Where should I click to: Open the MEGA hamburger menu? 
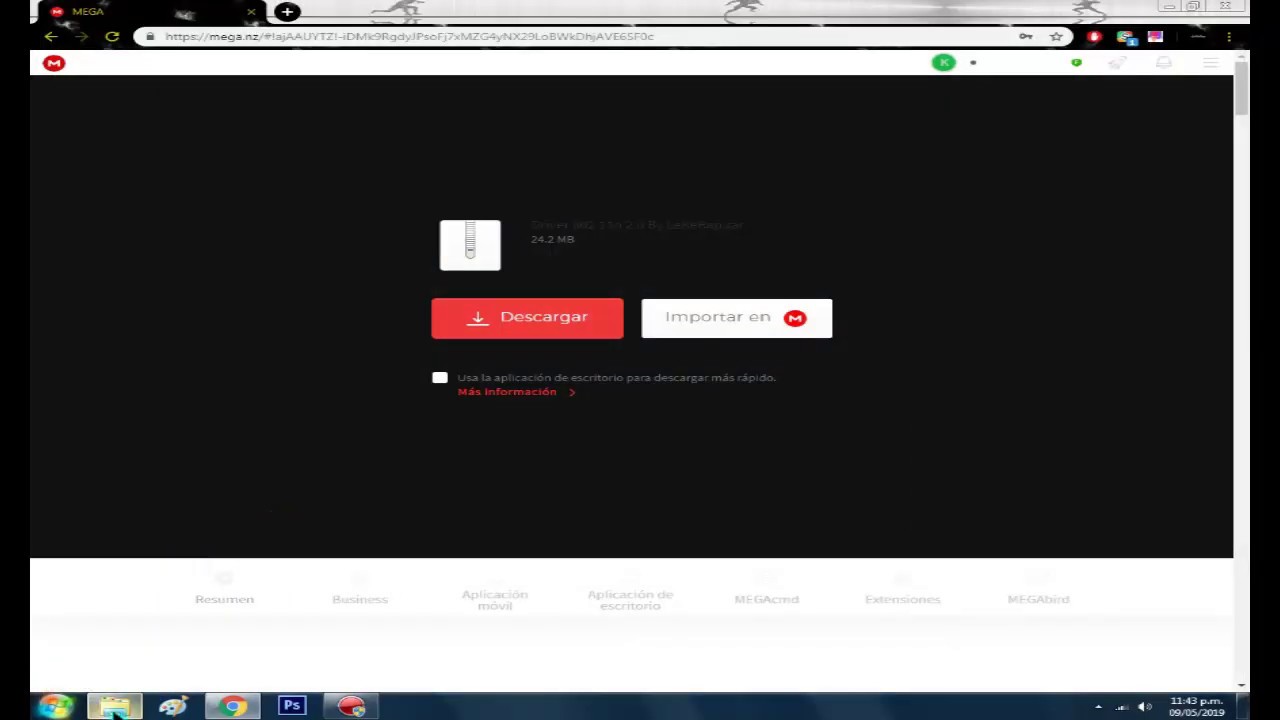point(1210,63)
